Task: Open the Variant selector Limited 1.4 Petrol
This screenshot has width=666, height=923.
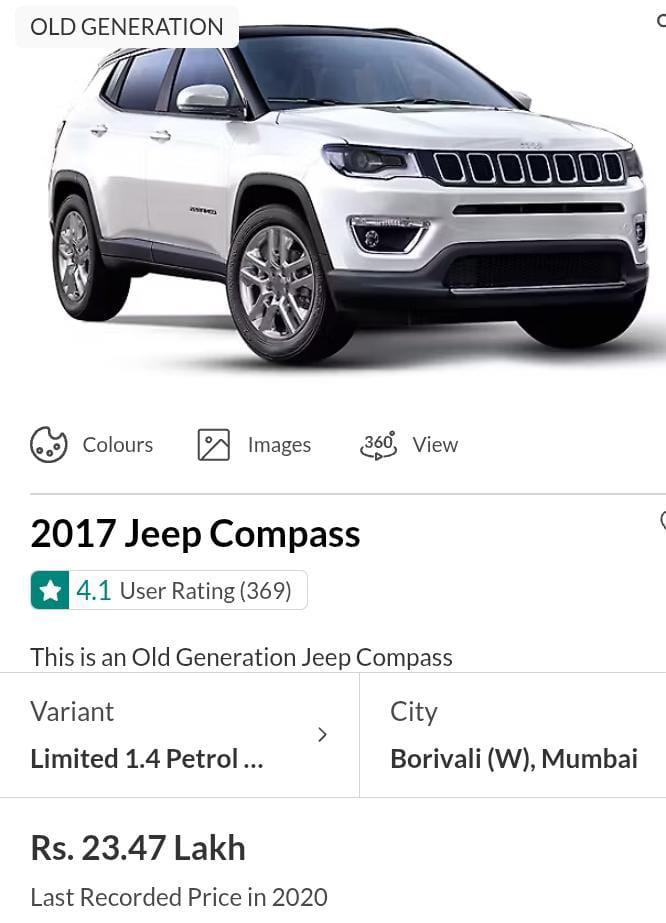Action: click(x=179, y=735)
